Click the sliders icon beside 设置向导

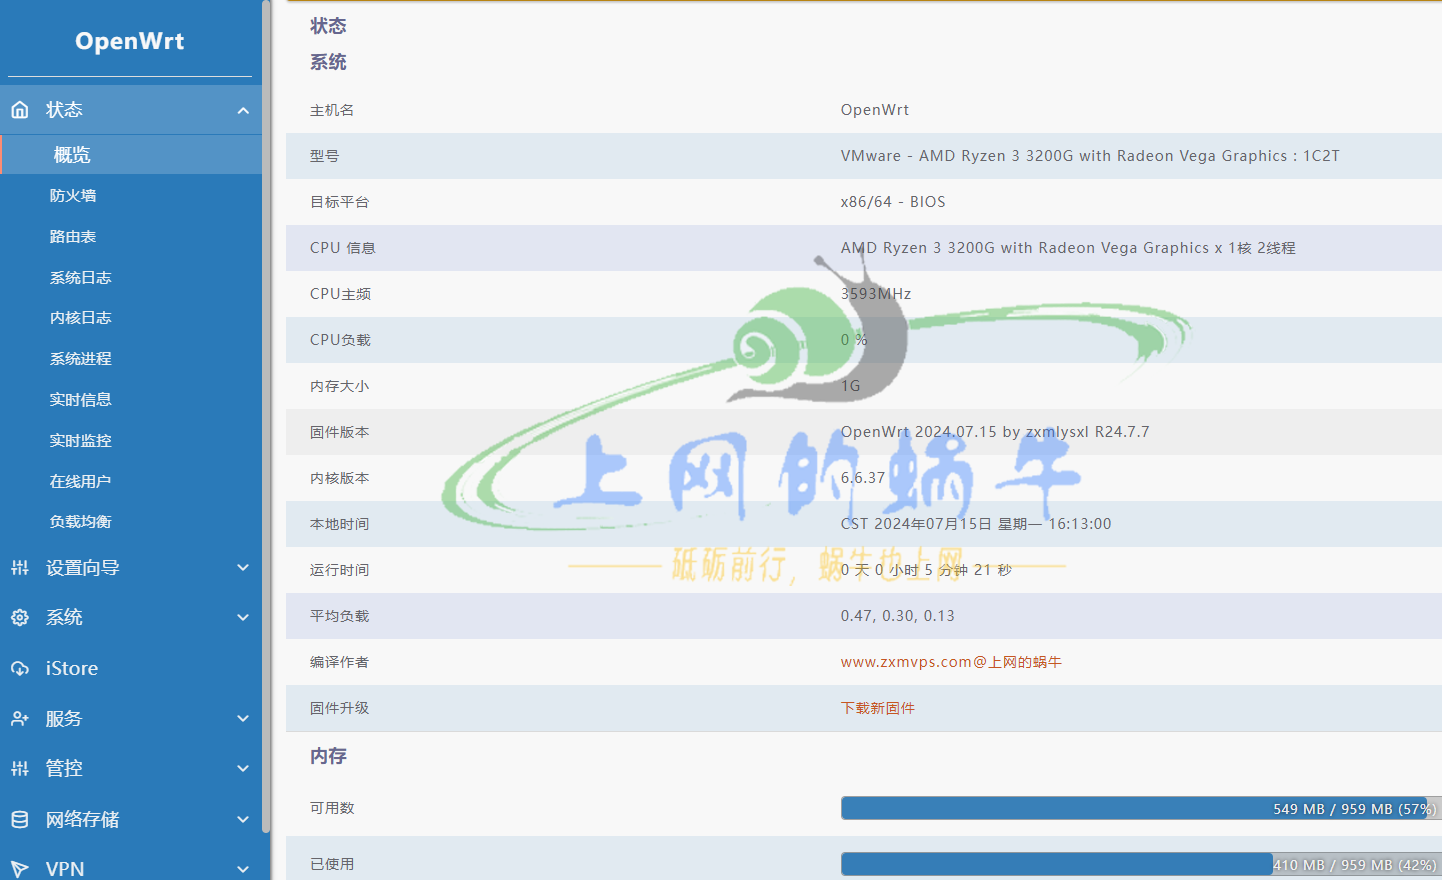point(20,568)
